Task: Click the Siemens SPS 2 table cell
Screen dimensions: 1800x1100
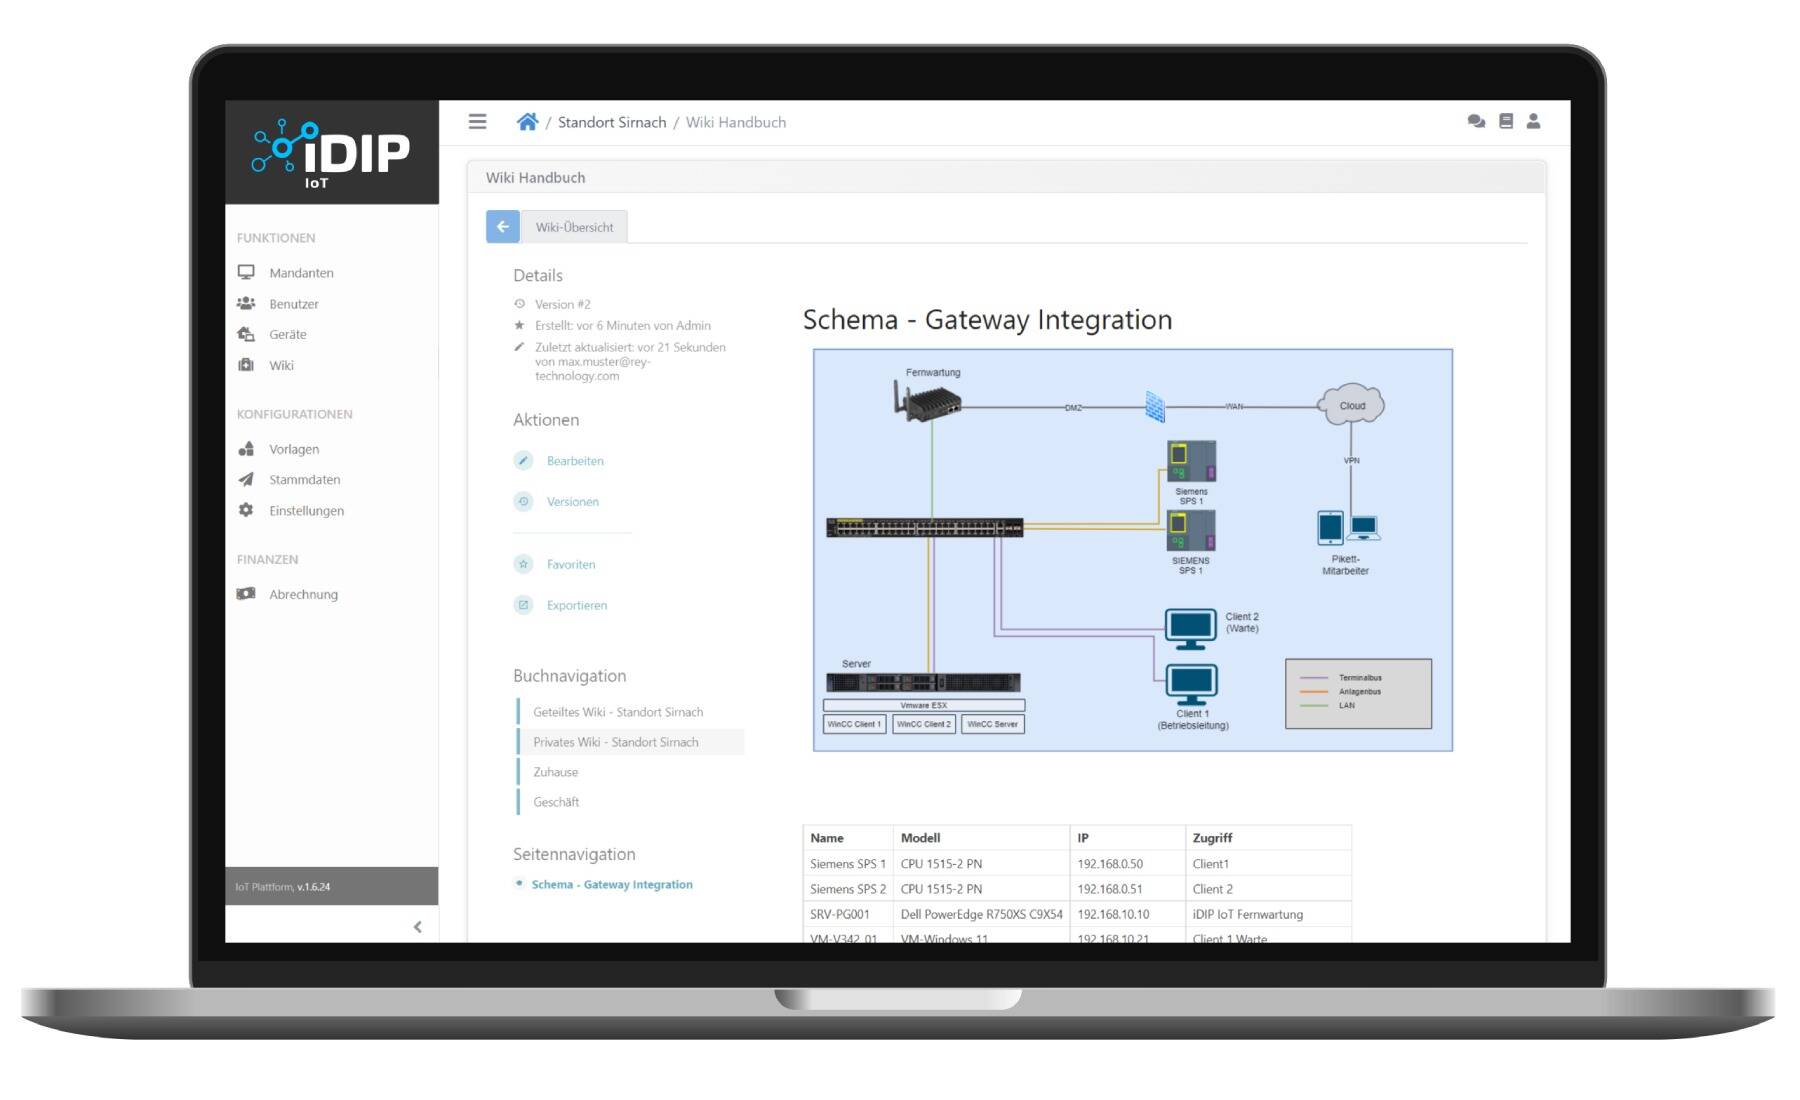Action: (847, 889)
